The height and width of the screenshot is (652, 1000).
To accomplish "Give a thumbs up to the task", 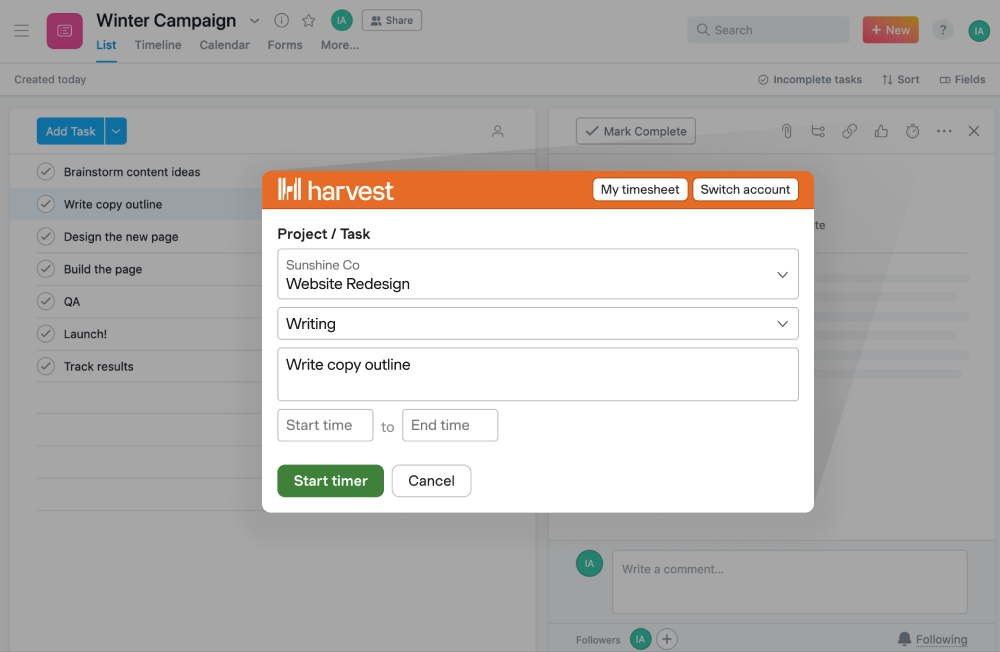I will pos(880,131).
